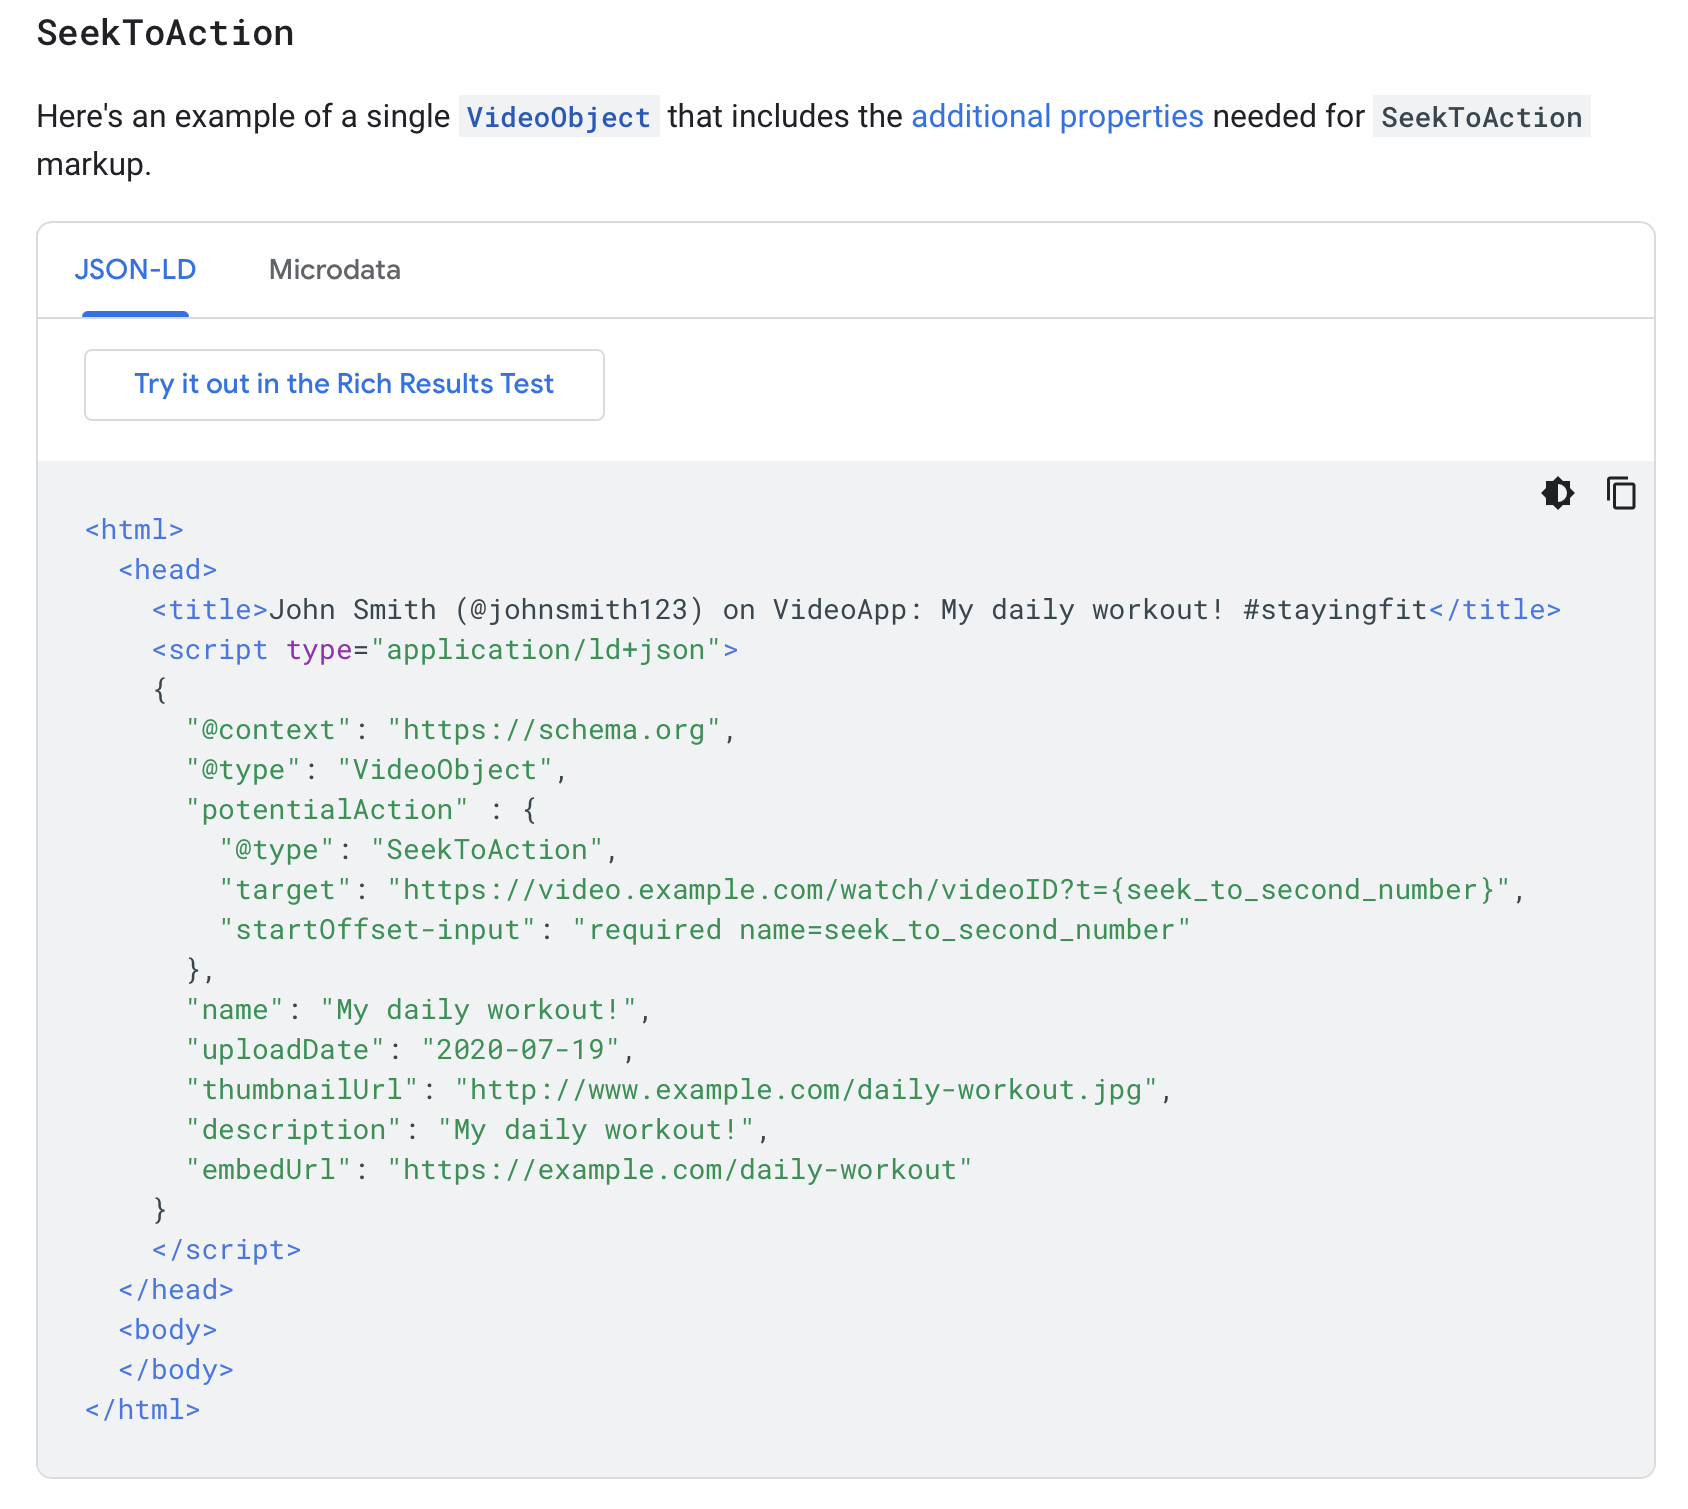Click the SeekToAction section heading
The width and height of the screenshot is (1688, 1509).
165,33
